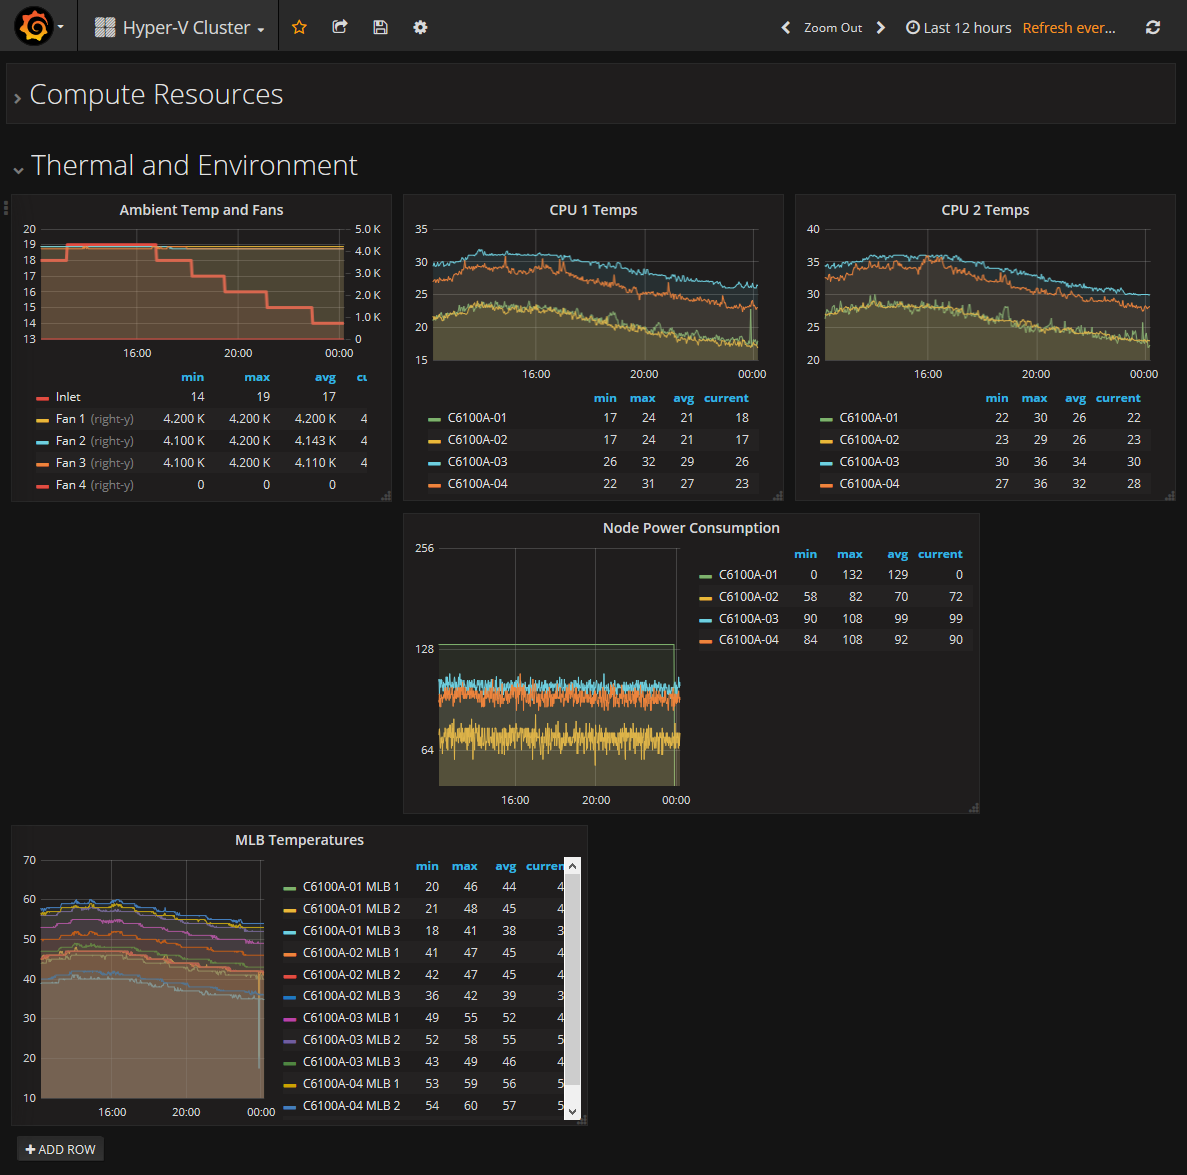Open dashboard settings via the gear icon
Viewport: 1187px width, 1175px height.
point(420,27)
